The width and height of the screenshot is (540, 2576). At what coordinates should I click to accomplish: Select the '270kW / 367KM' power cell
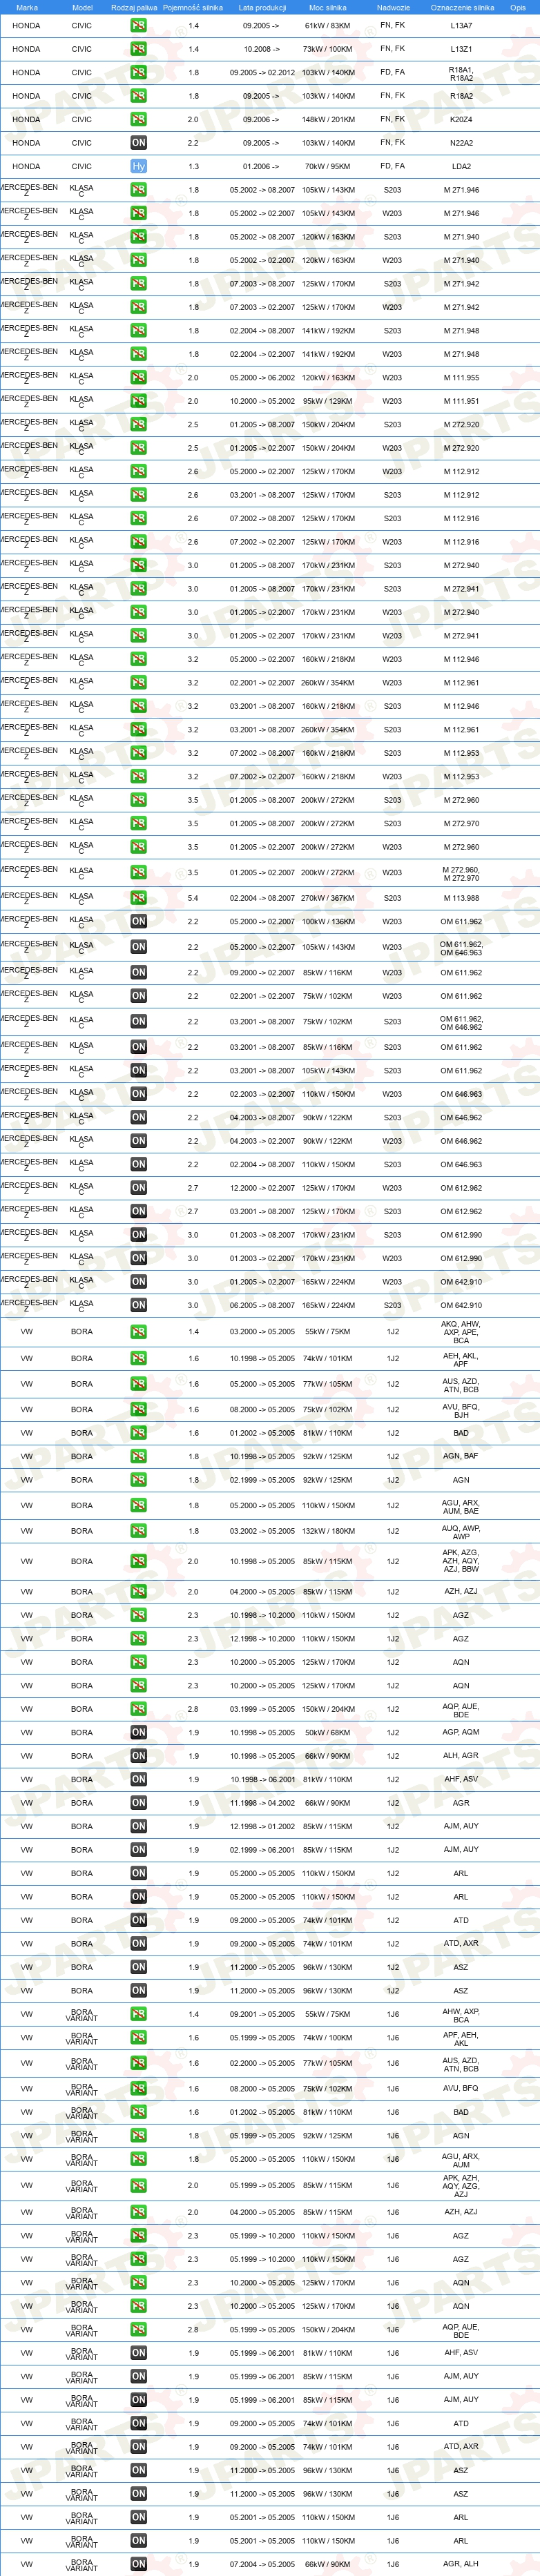(x=328, y=898)
